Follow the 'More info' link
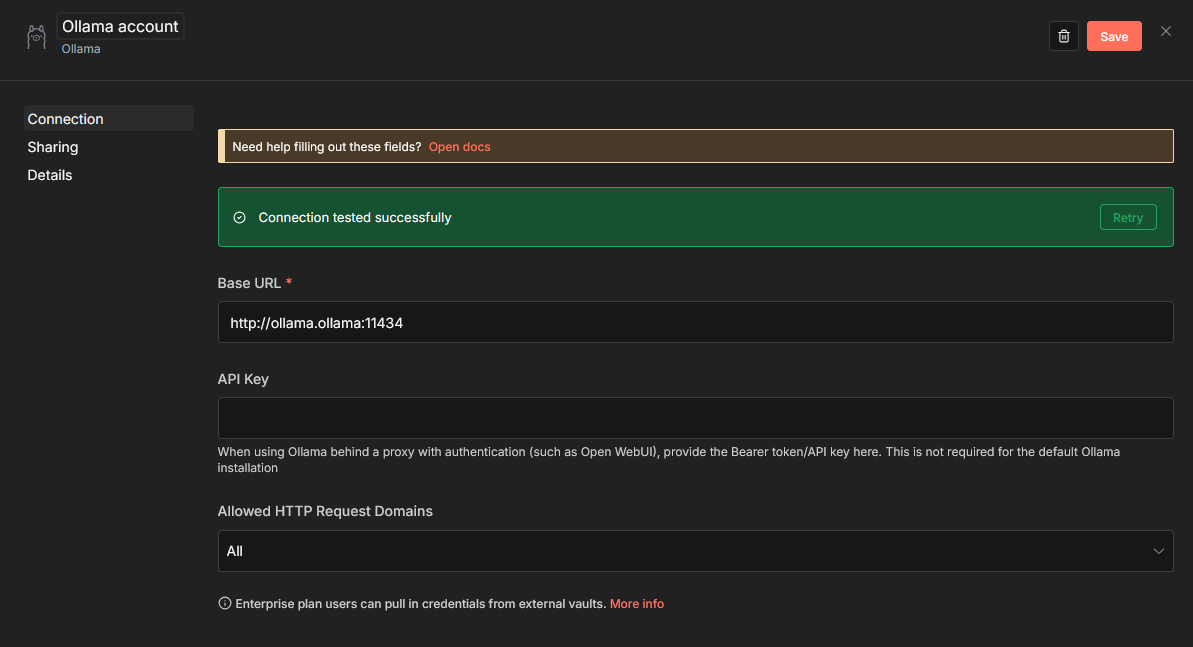 (637, 604)
